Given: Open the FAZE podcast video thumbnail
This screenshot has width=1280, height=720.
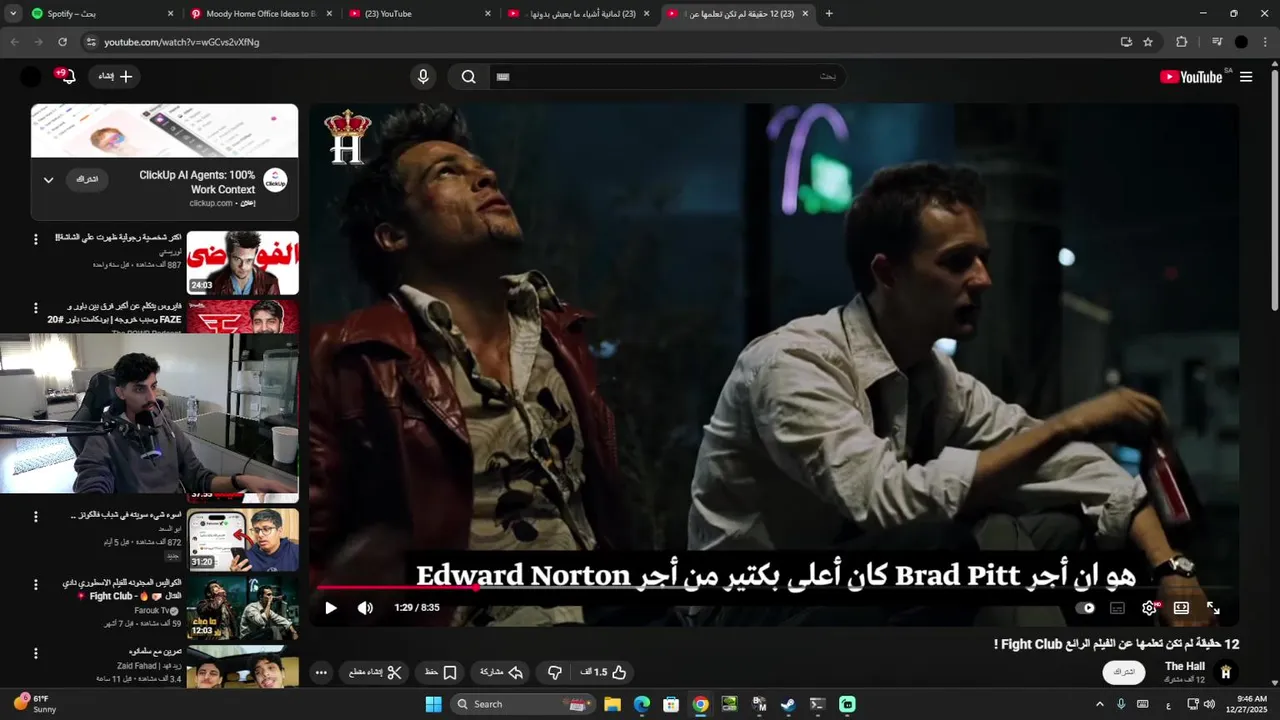Looking at the screenshot, I should click(242, 316).
